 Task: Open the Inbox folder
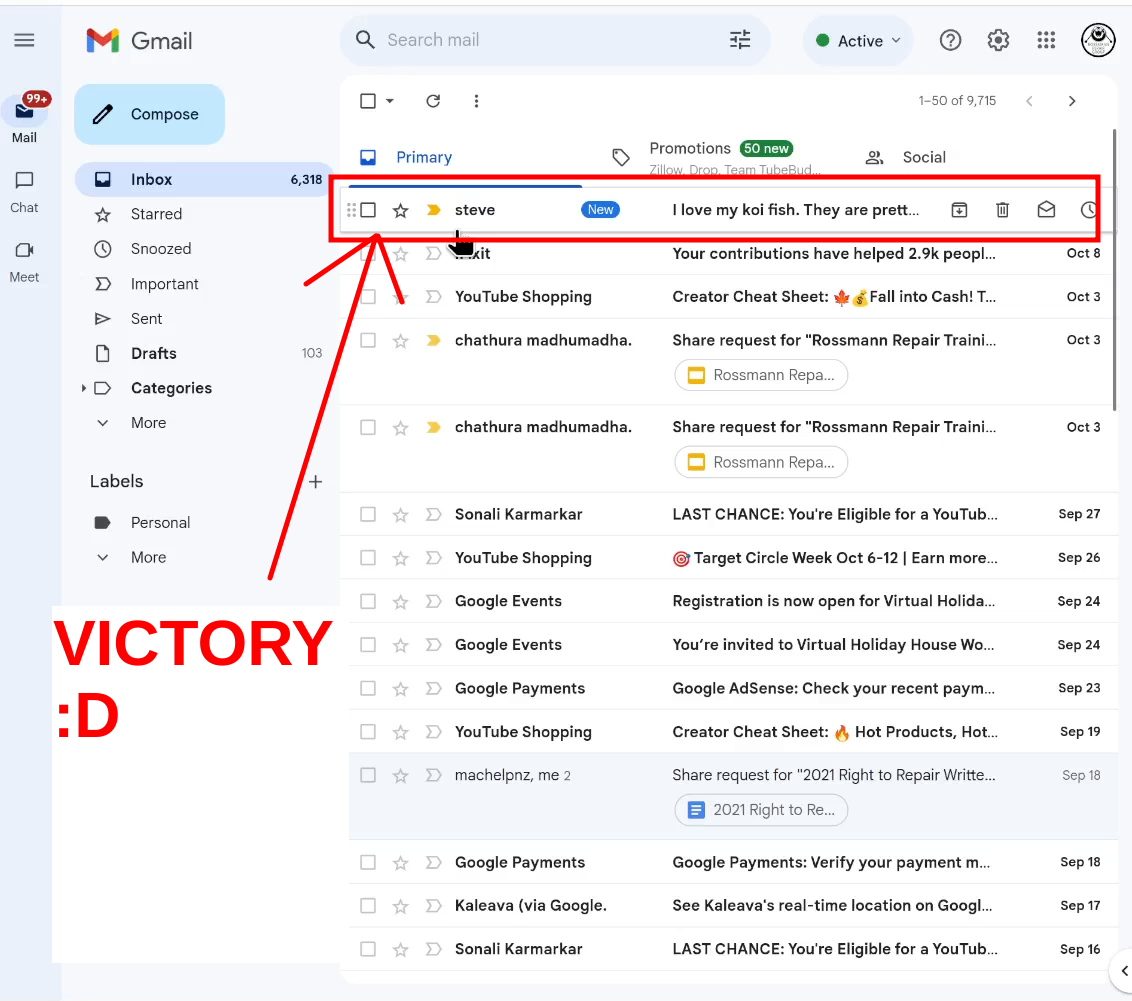click(x=204, y=180)
